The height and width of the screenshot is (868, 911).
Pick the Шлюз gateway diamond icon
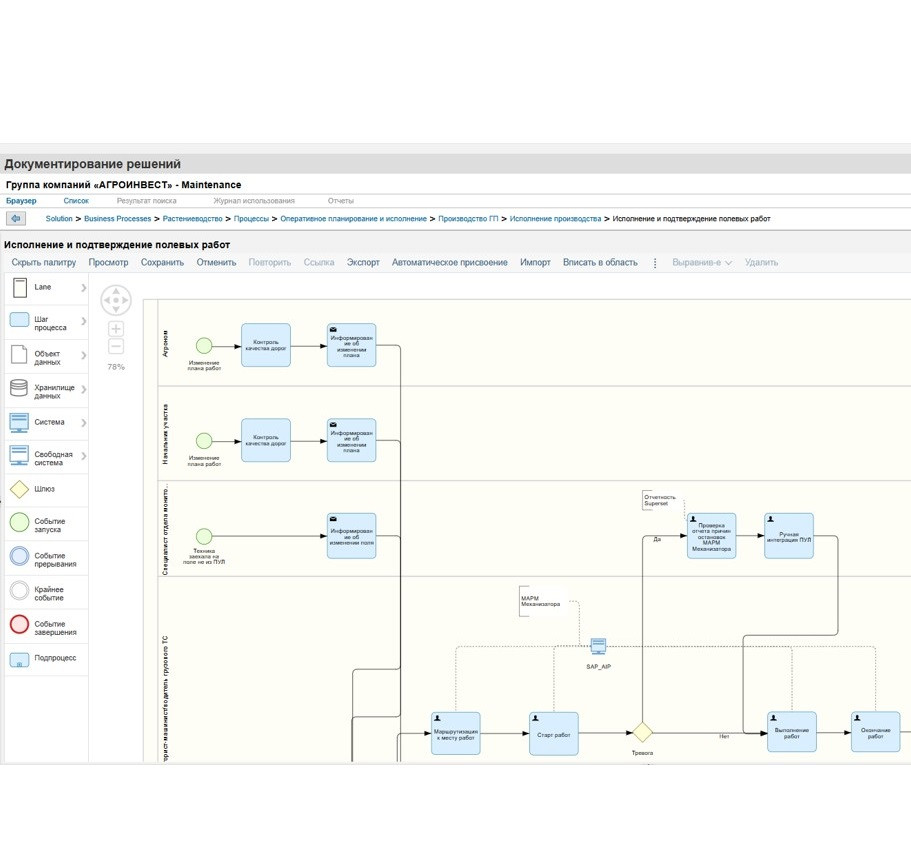tap(19, 490)
